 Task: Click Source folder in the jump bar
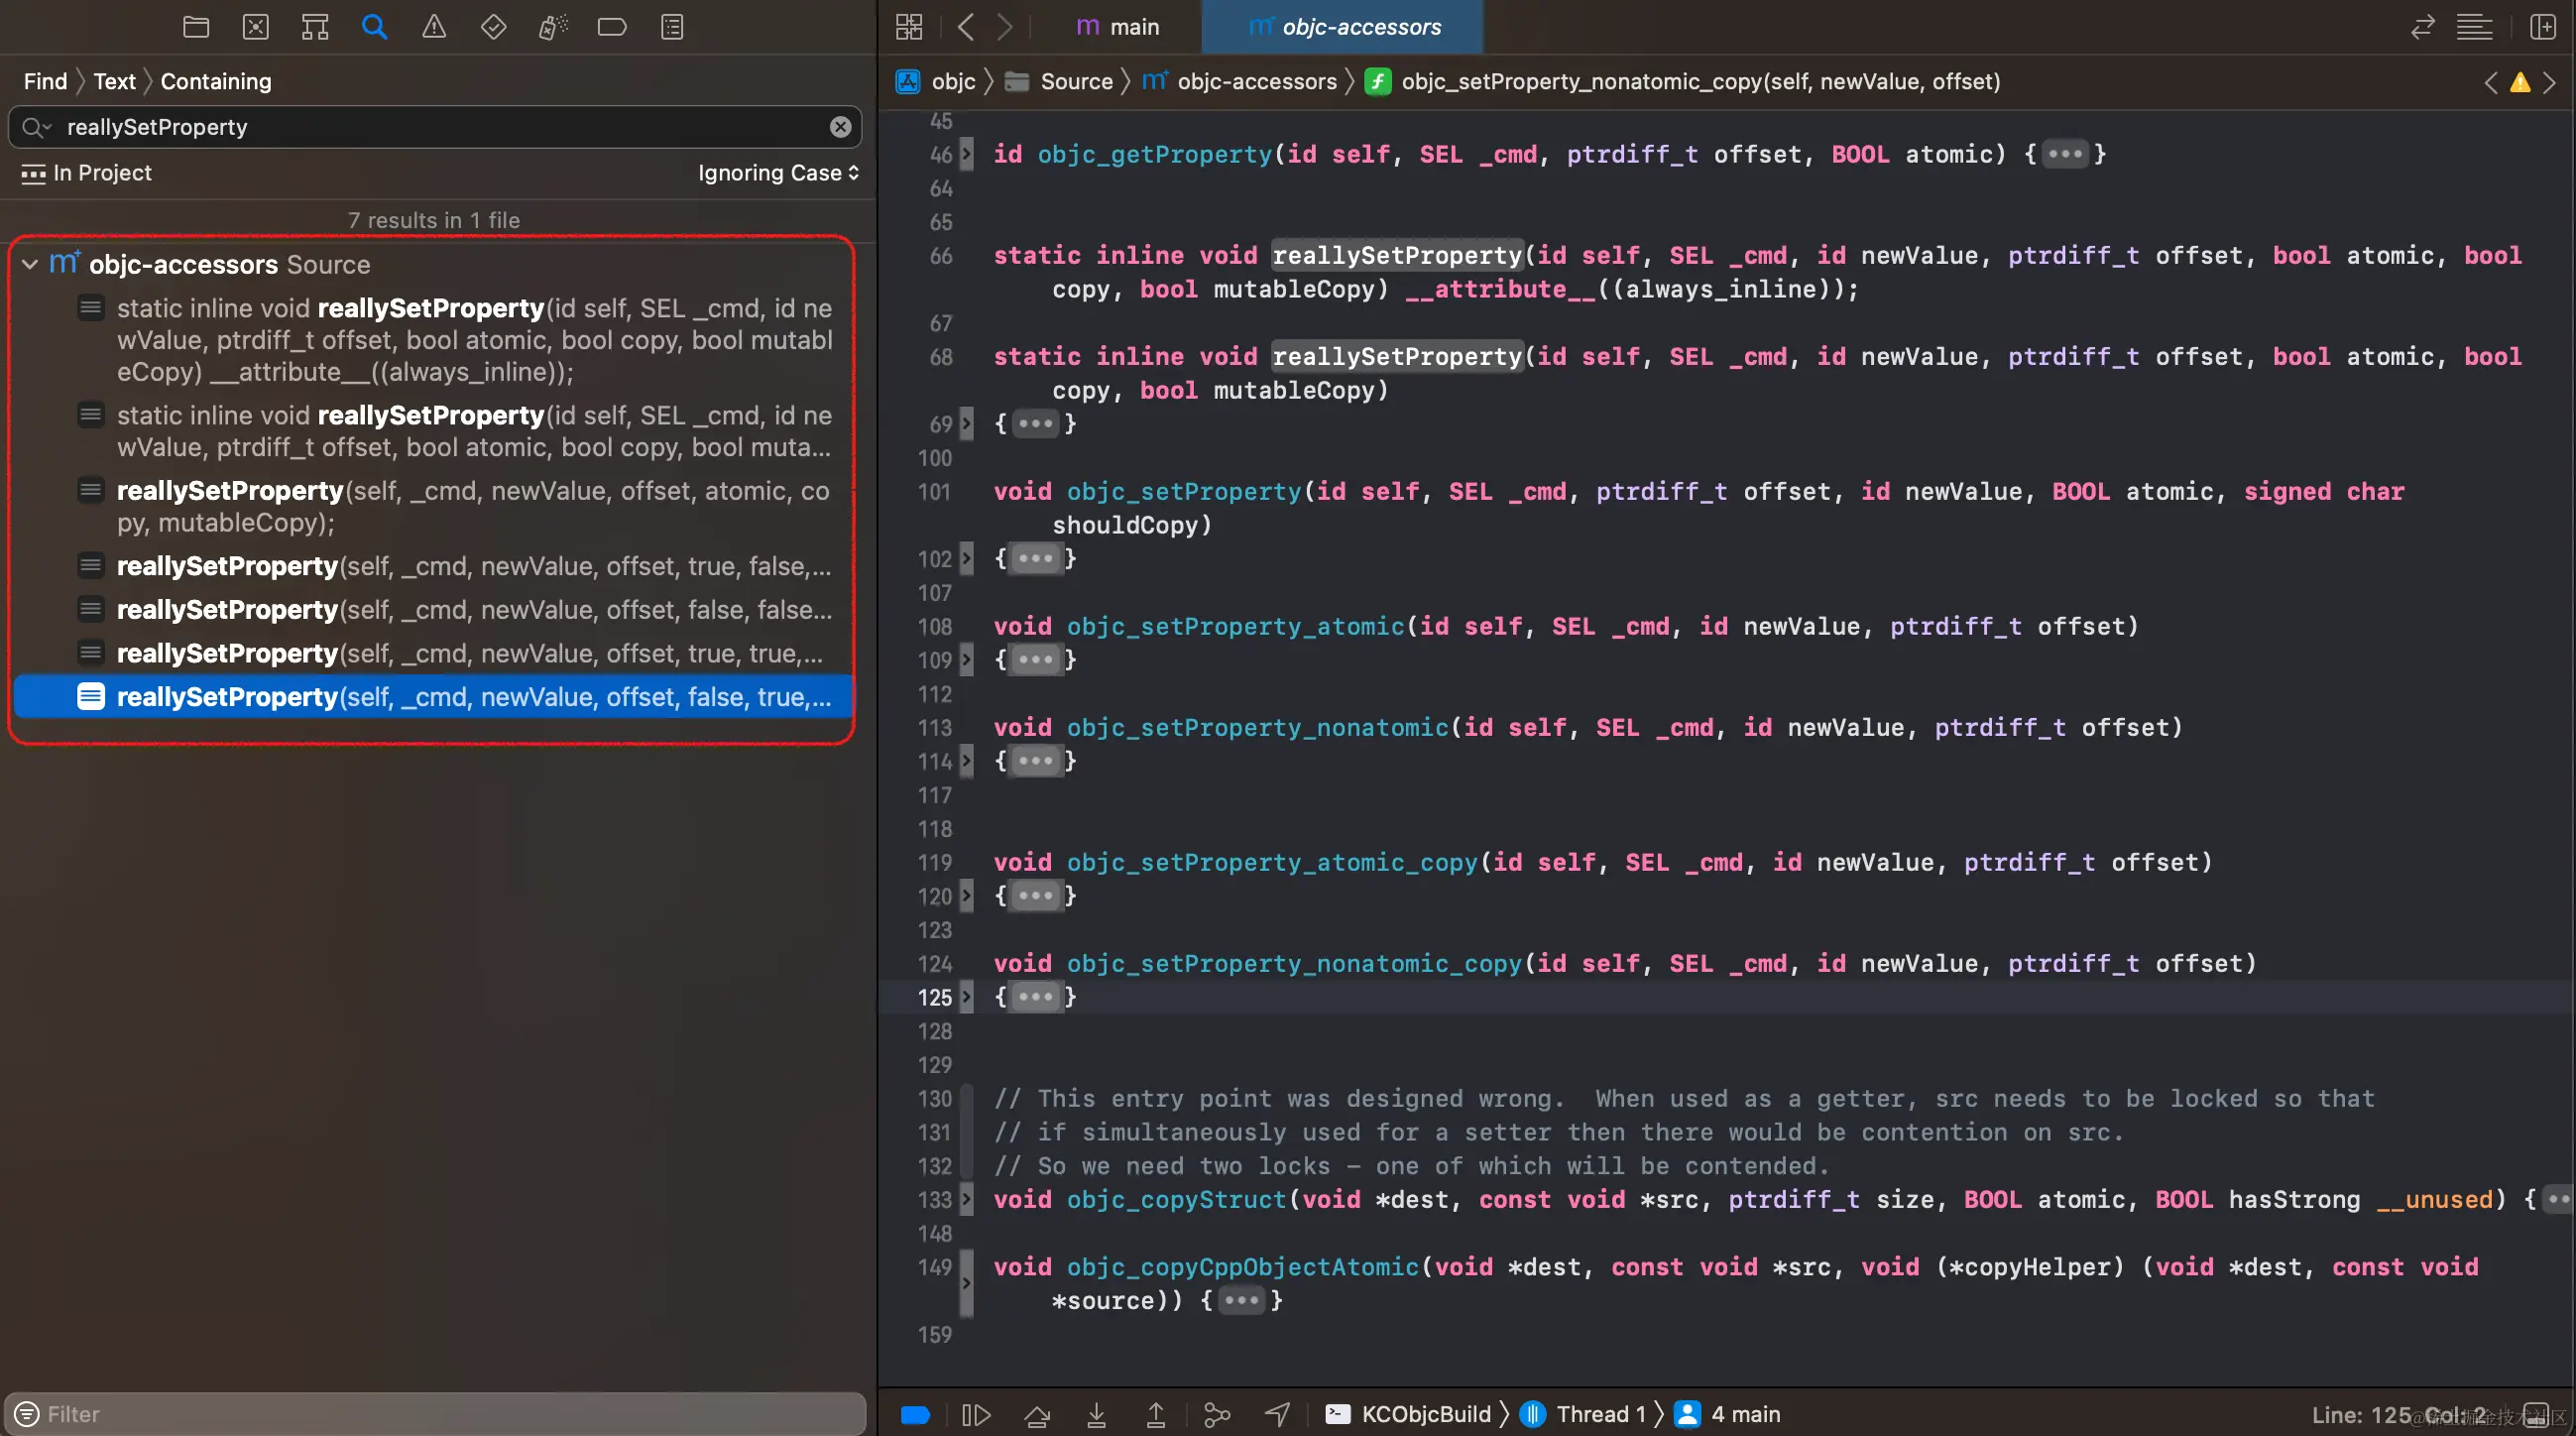[1059, 81]
